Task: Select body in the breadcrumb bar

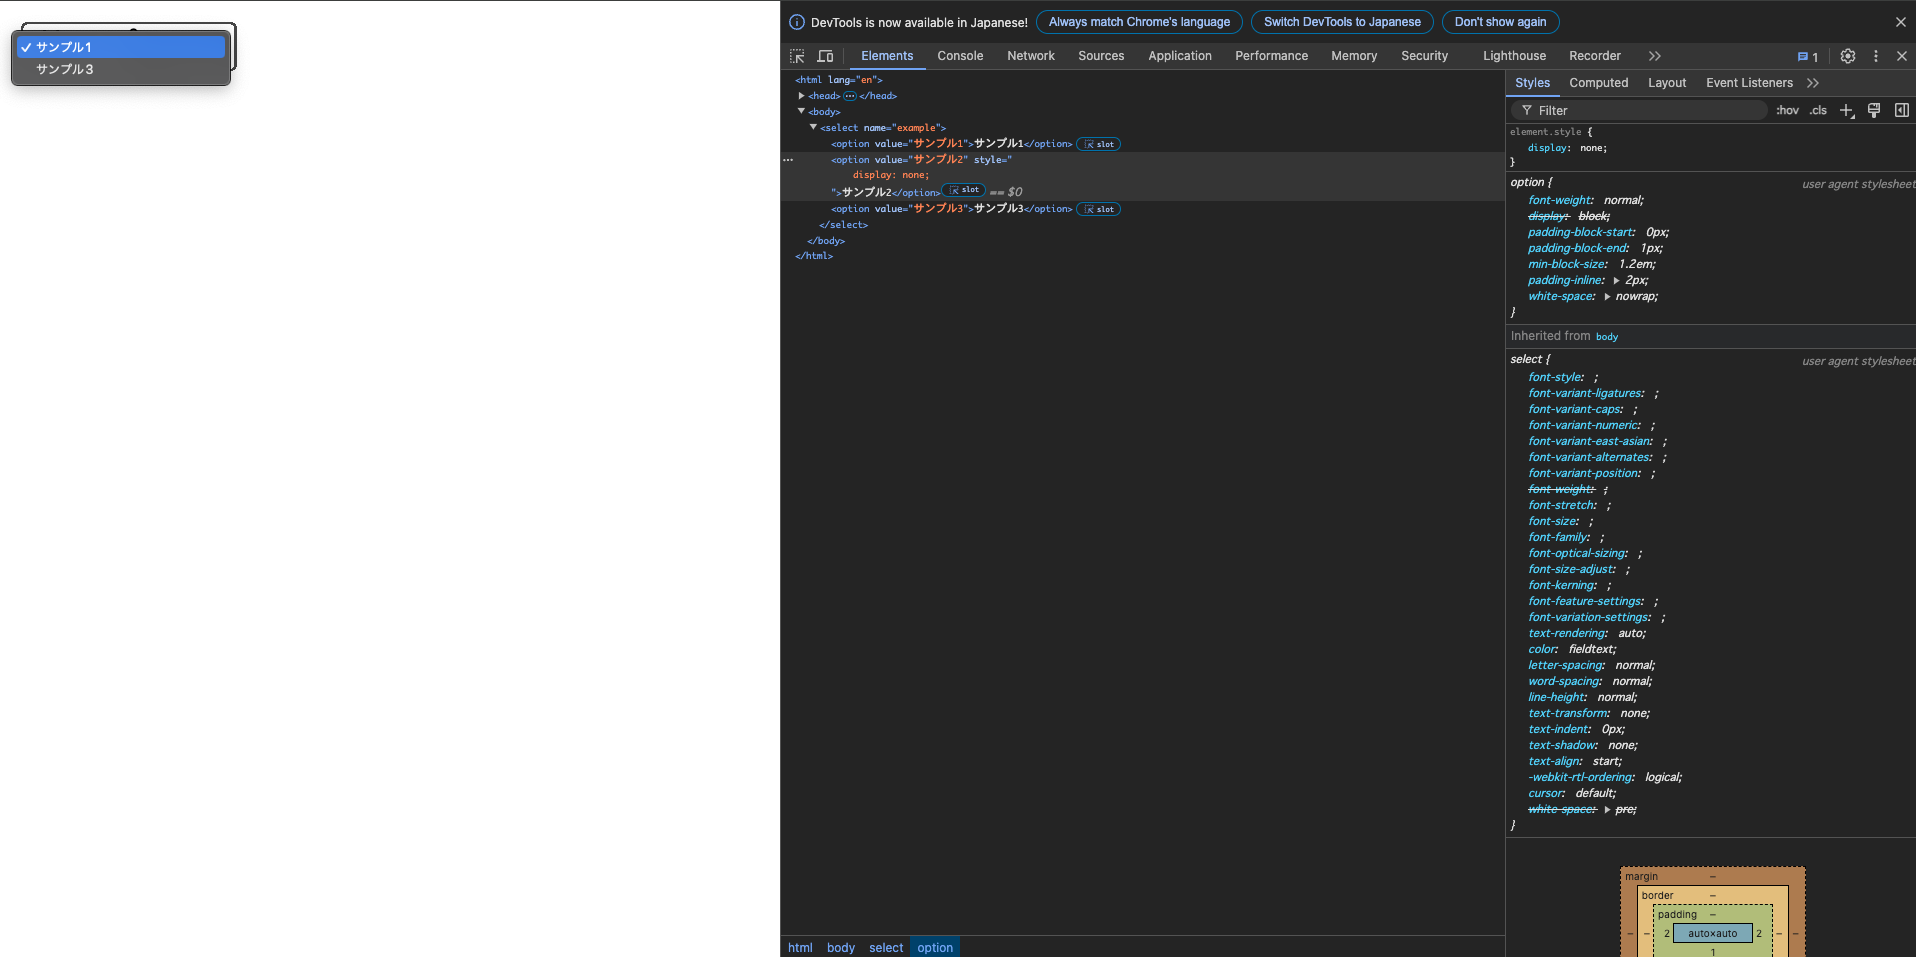Action: click(x=841, y=948)
